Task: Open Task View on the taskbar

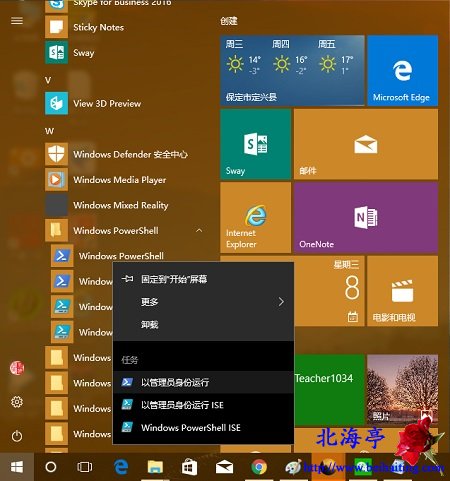Action: (85, 467)
